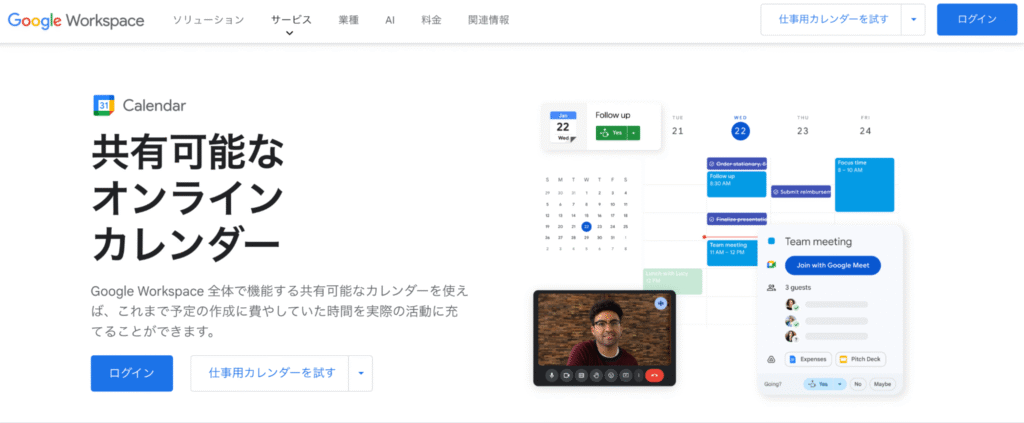Image resolution: width=1024 pixels, height=423 pixels.
Task: Click the blue Focus time event block
Action: tap(864, 184)
